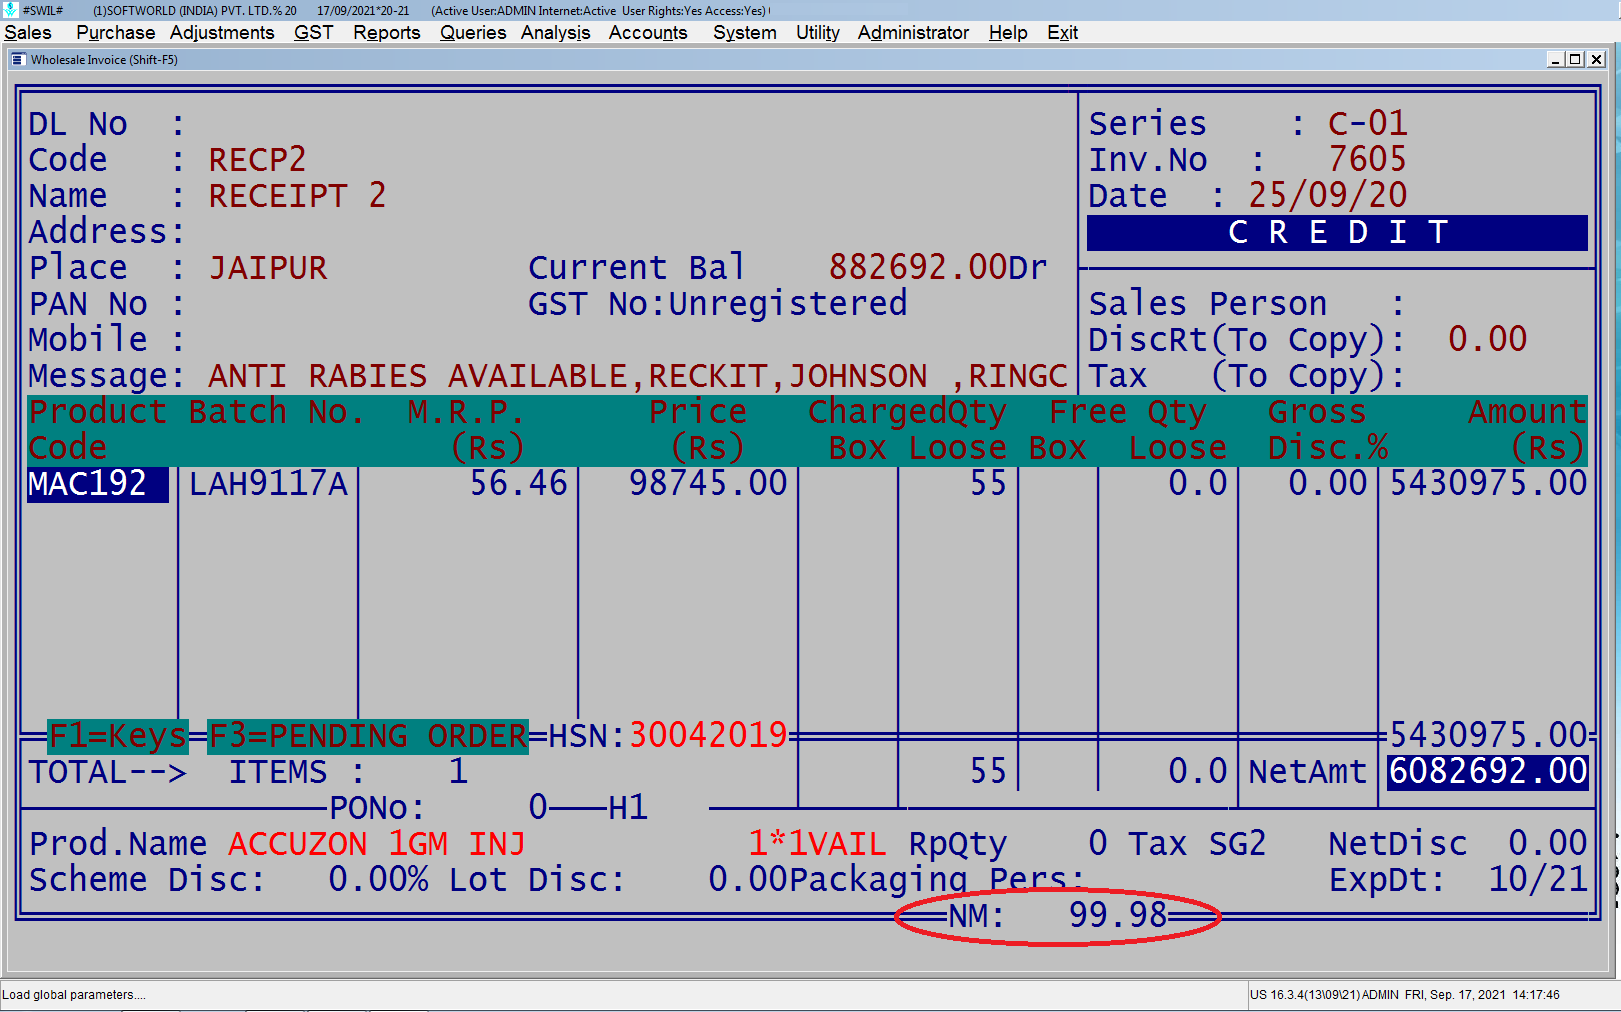
Task: Click the current balance 882692.00Dr
Action: (x=938, y=268)
